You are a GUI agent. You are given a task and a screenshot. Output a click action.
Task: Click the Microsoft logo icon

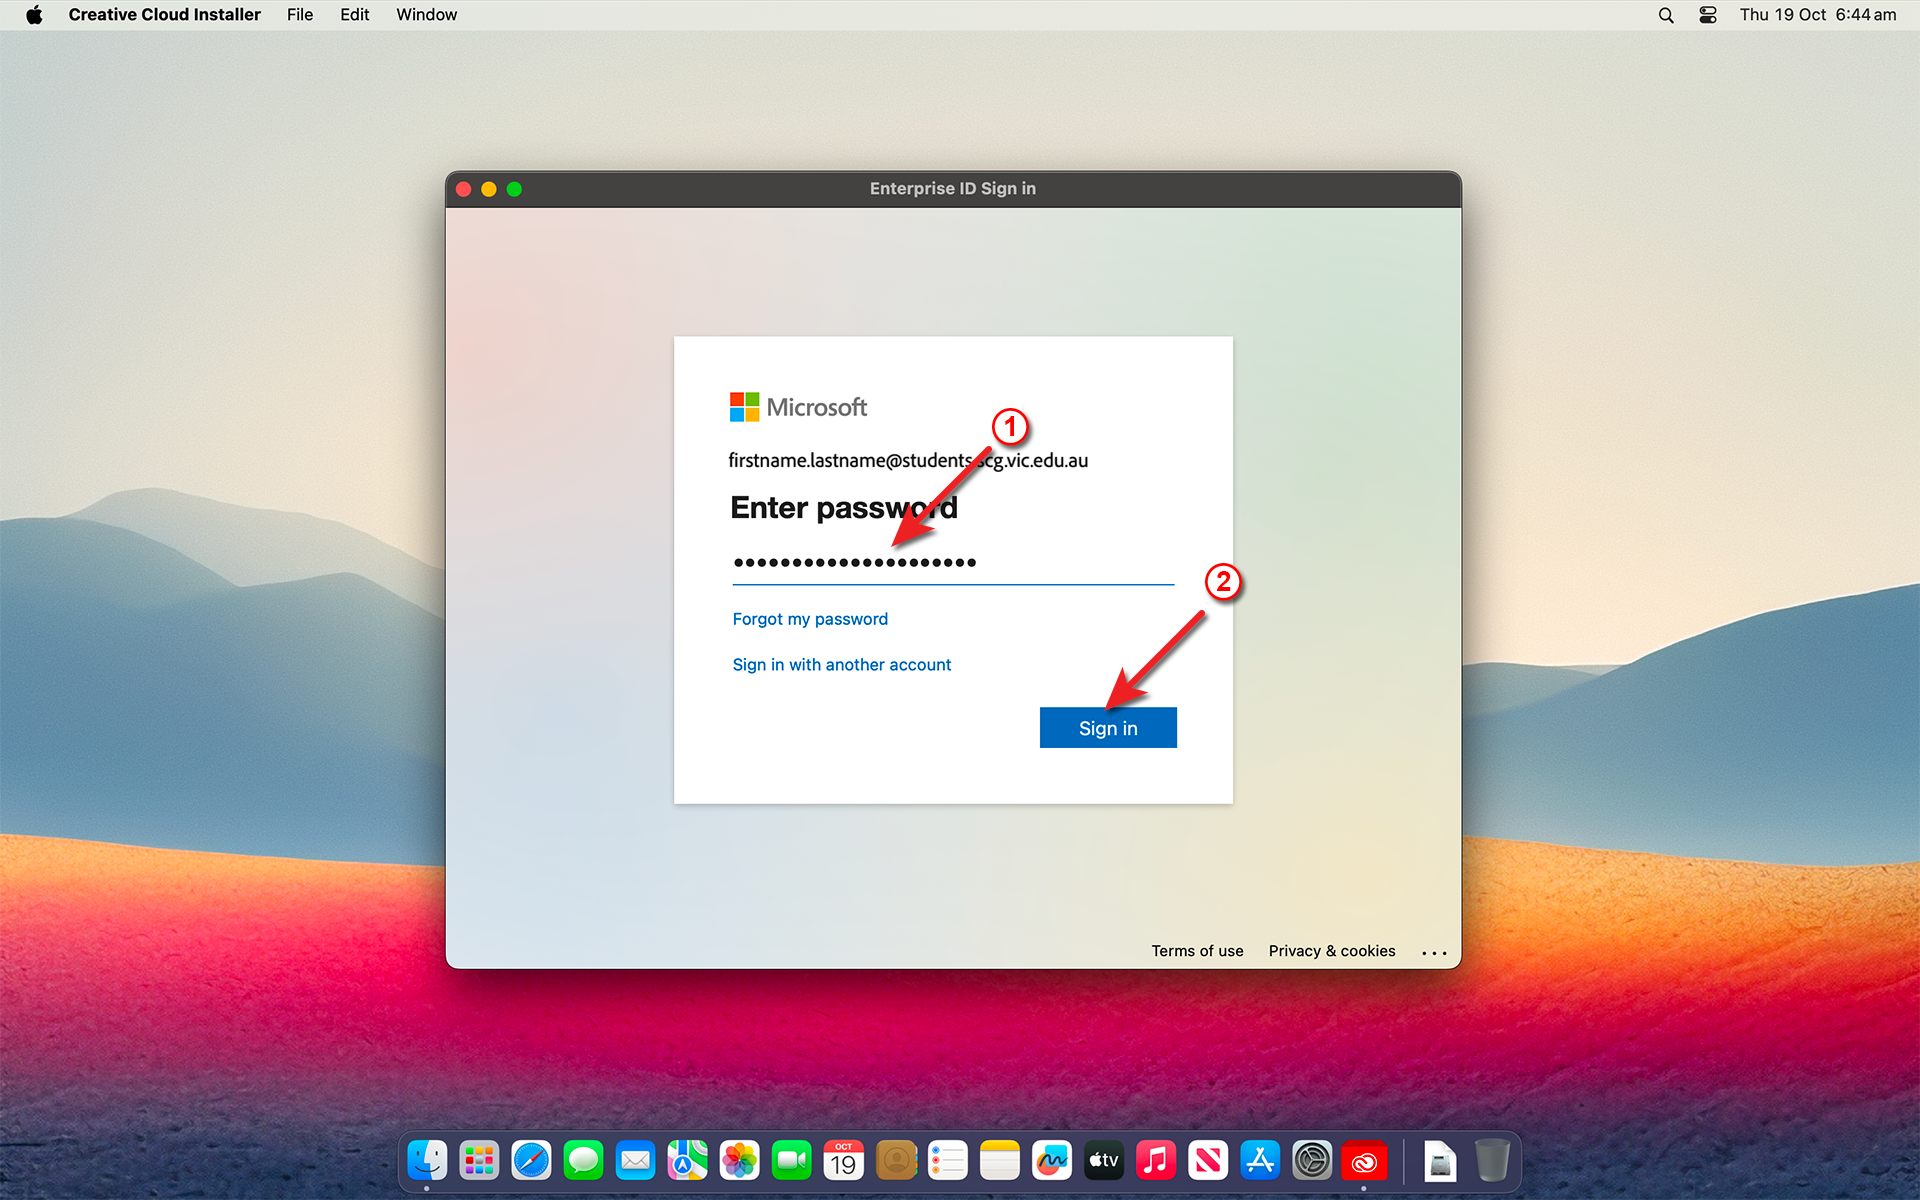click(x=742, y=405)
